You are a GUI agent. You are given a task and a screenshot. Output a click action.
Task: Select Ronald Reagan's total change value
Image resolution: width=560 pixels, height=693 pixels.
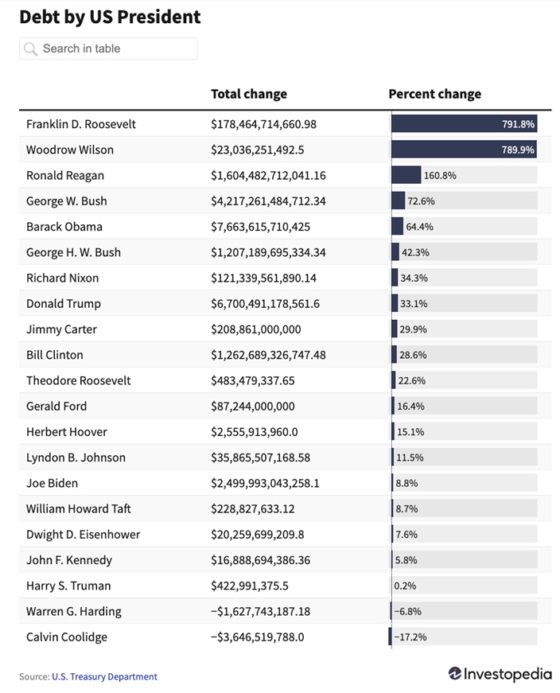268,175
